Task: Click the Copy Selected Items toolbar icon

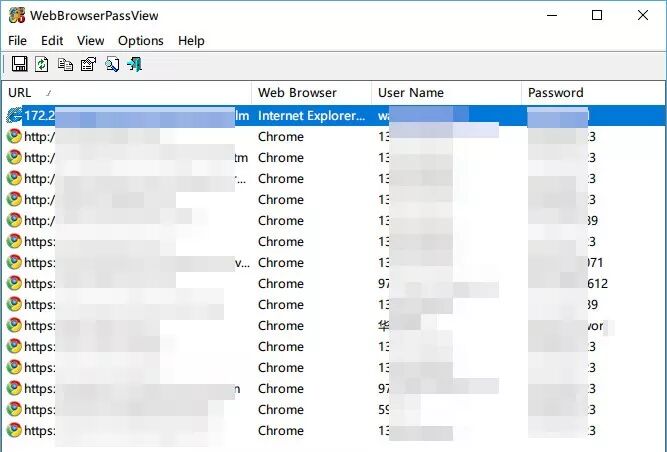Action: pyautogui.click(x=65, y=64)
